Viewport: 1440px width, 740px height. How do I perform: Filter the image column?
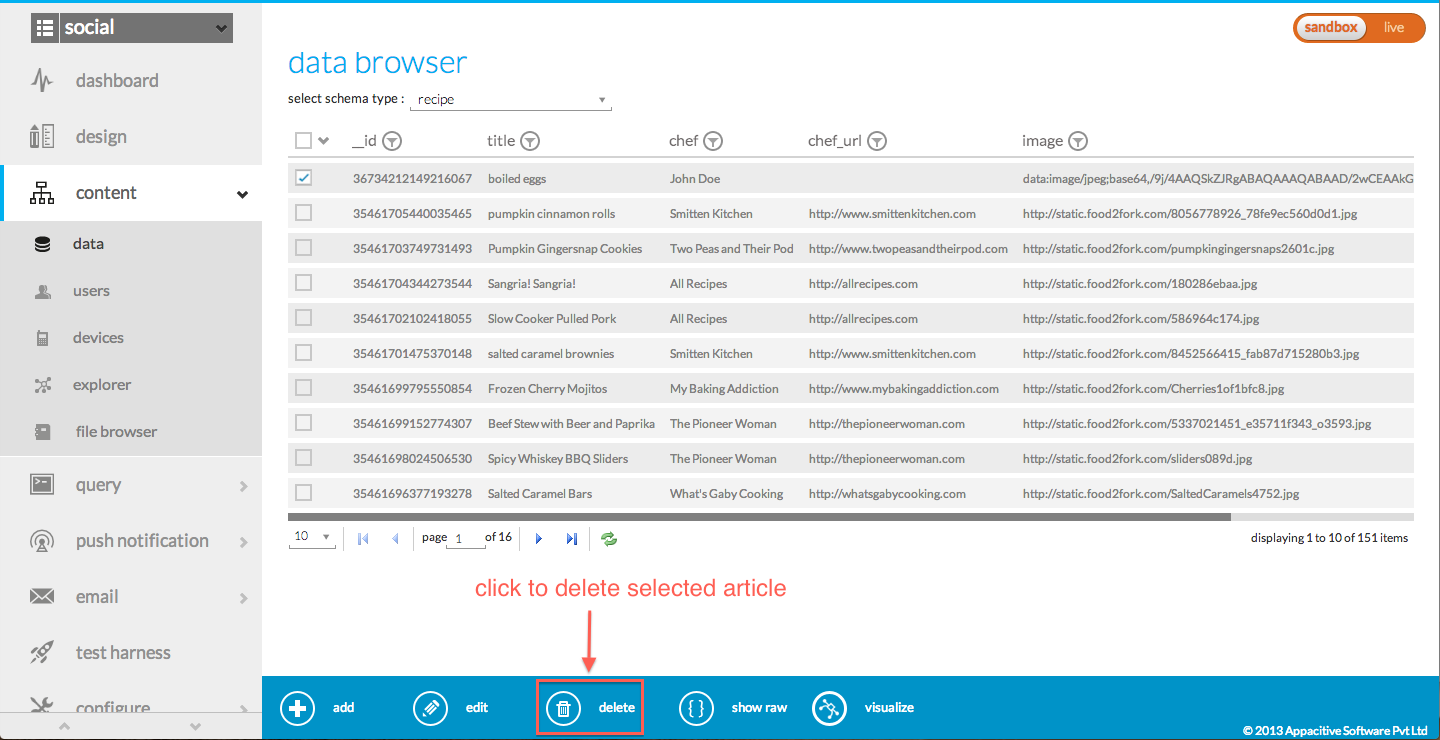(1078, 141)
